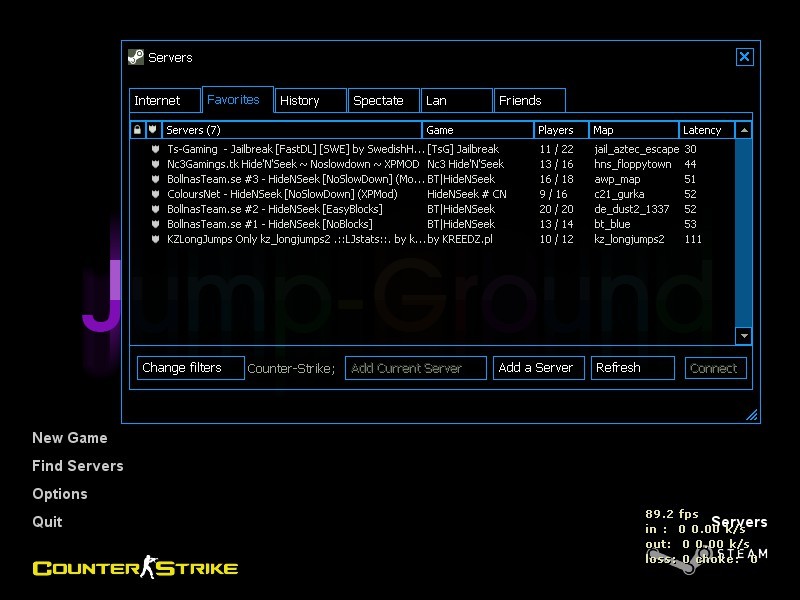
Task: Toggle favorite heart for Ts-Gaming Jailbreak server
Action: coord(155,149)
